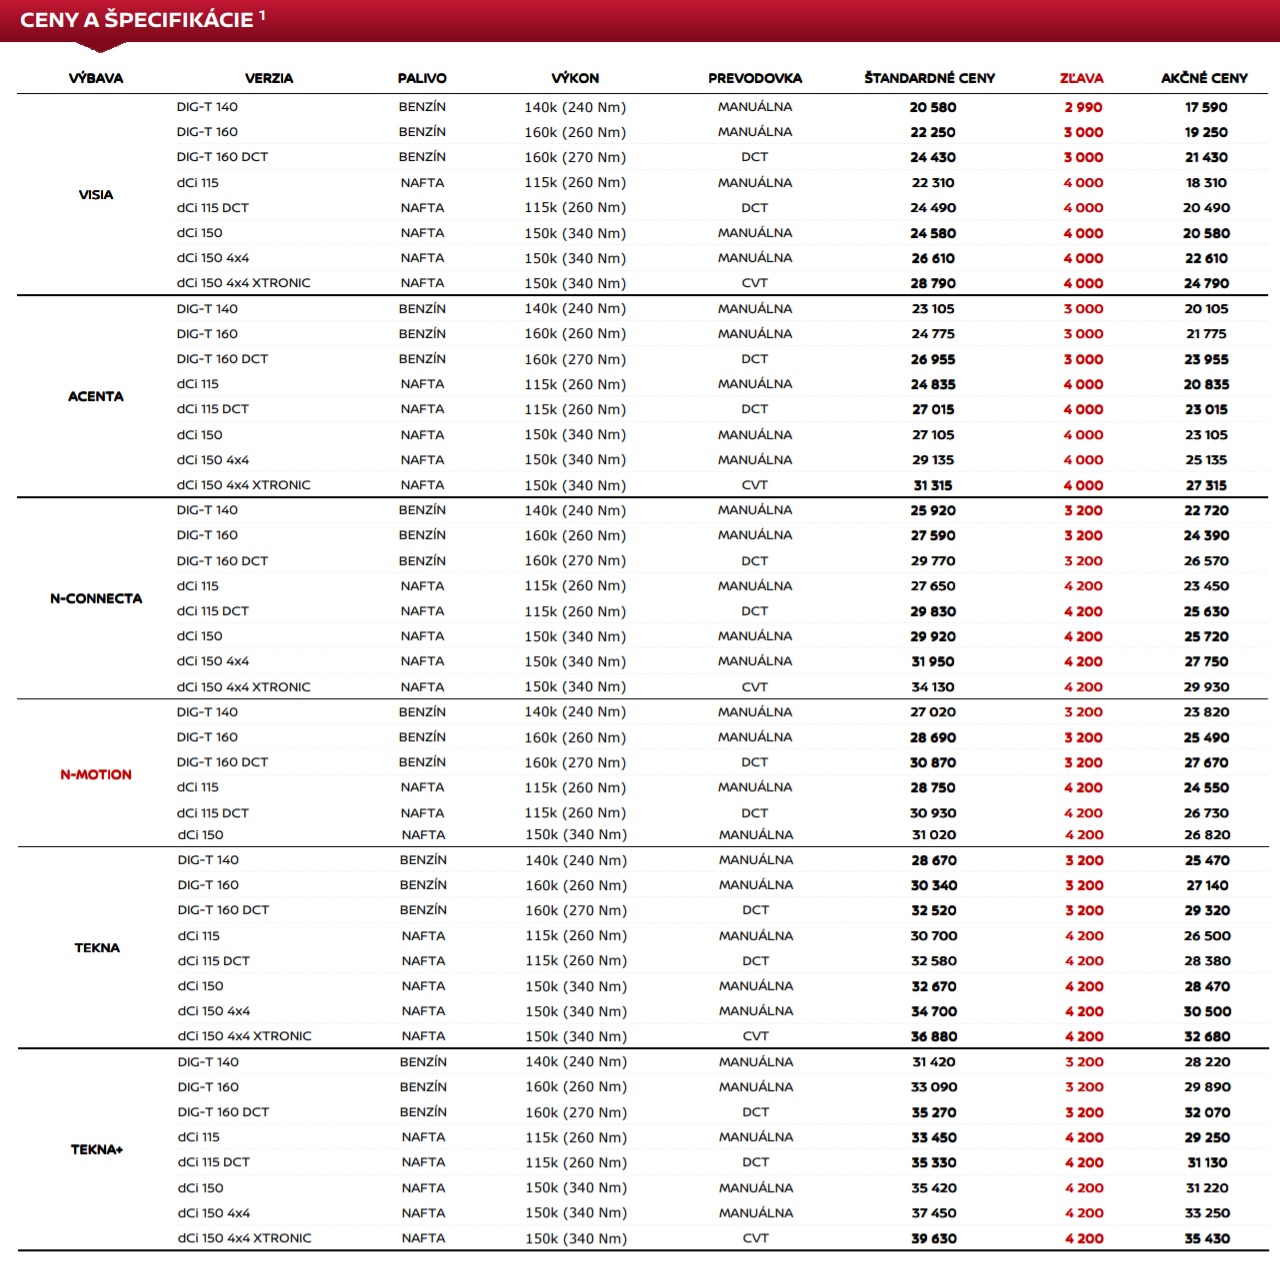Select action price 33 250

click(1207, 1214)
